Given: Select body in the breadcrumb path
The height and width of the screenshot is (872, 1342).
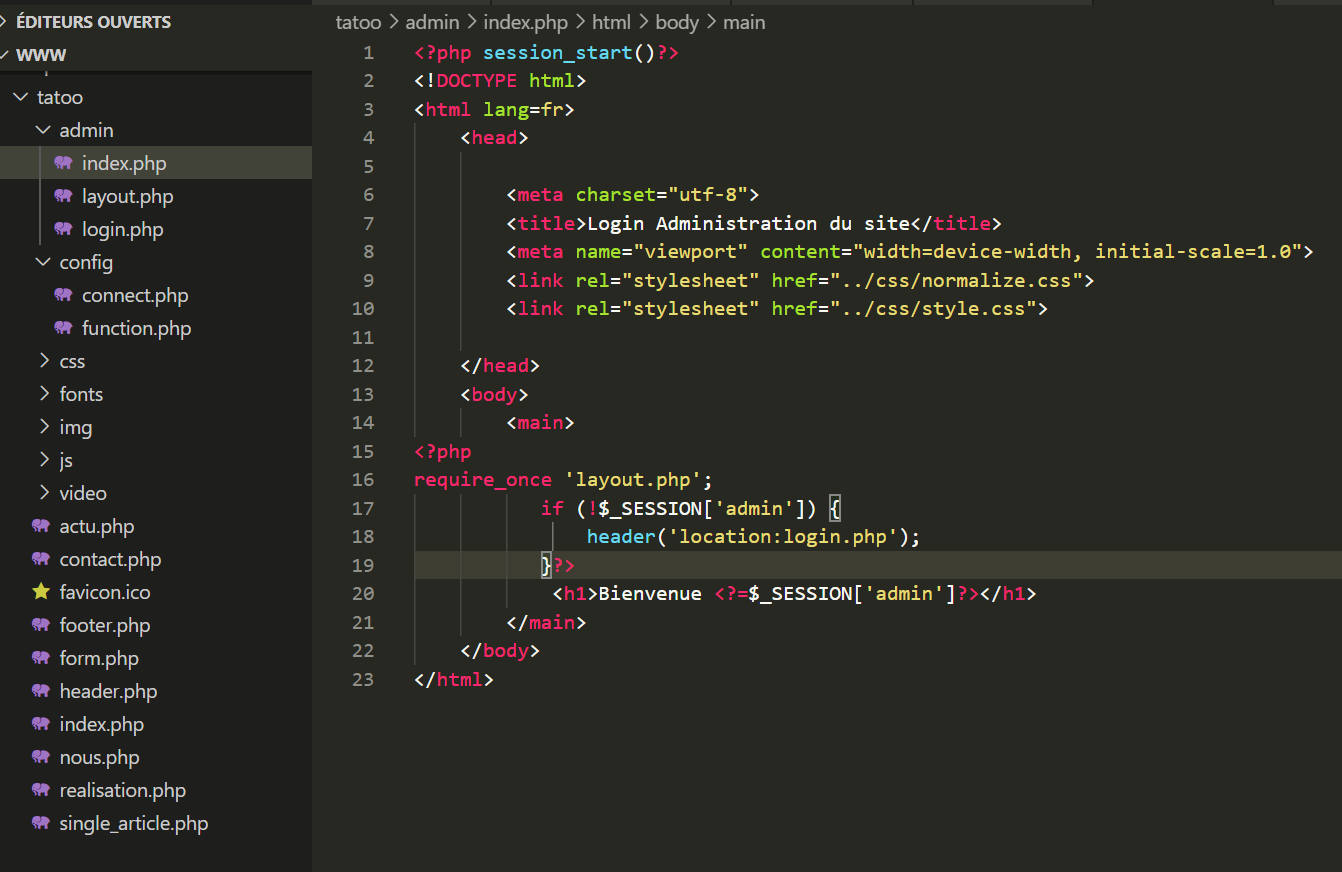Looking at the screenshot, I should coord(677,22).
